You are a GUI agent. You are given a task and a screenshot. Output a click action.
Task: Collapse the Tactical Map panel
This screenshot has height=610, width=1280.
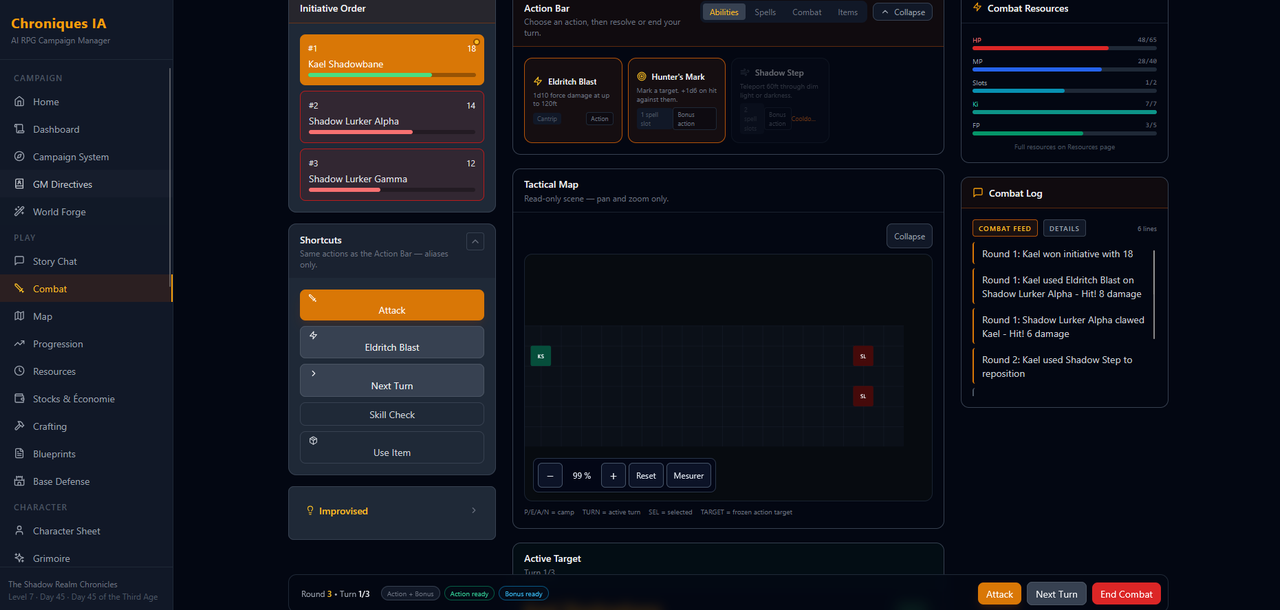point(909,236)
